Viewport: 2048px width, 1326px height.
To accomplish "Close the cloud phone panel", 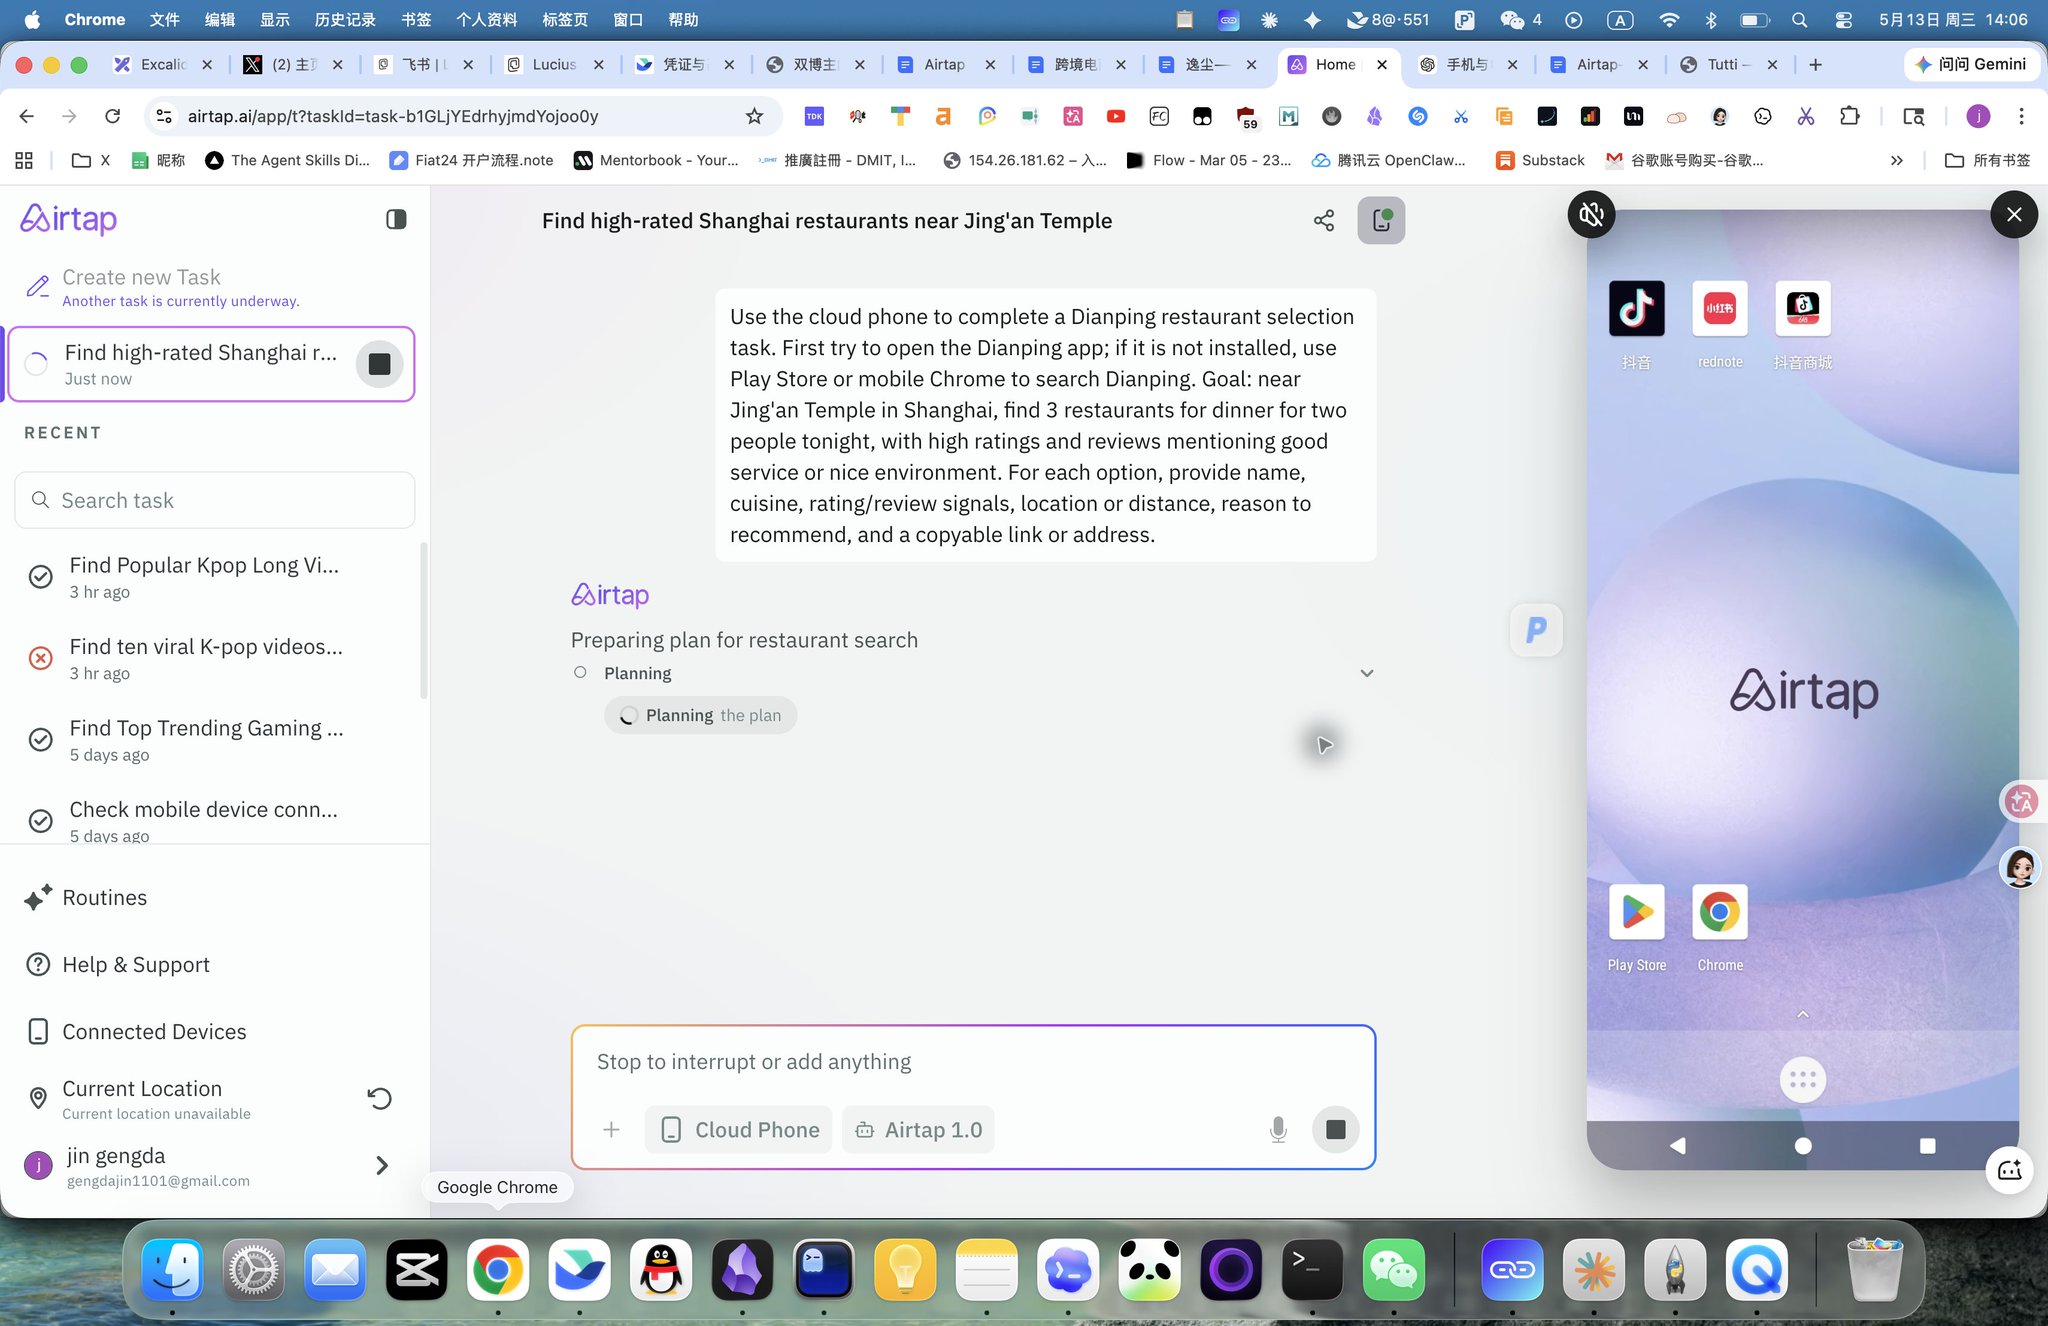I will point(2014,214).
